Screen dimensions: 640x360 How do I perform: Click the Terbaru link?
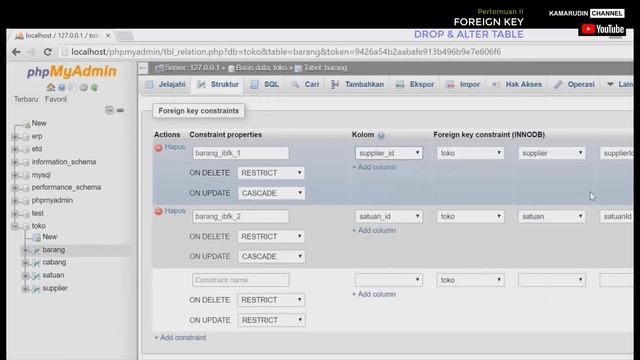point(26,99)
